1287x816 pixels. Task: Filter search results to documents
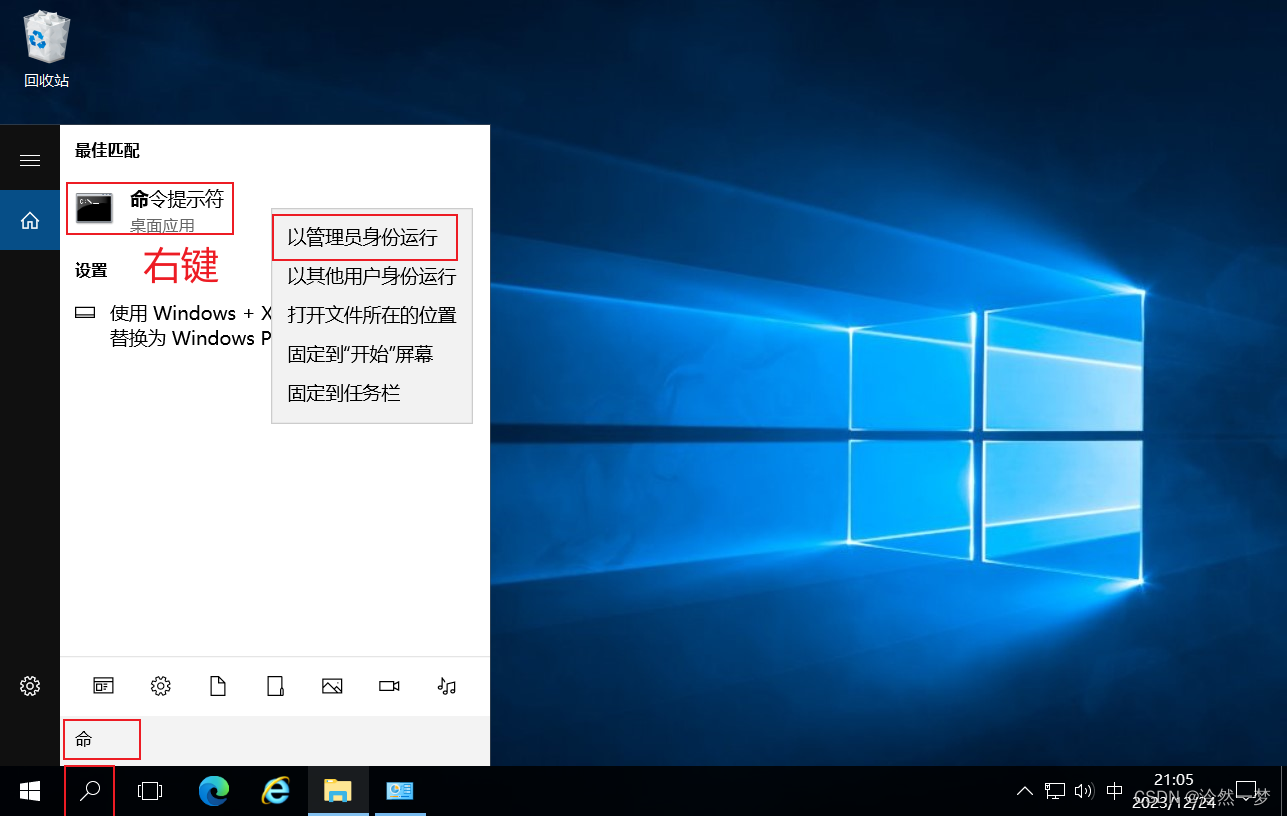pos(217,686)
